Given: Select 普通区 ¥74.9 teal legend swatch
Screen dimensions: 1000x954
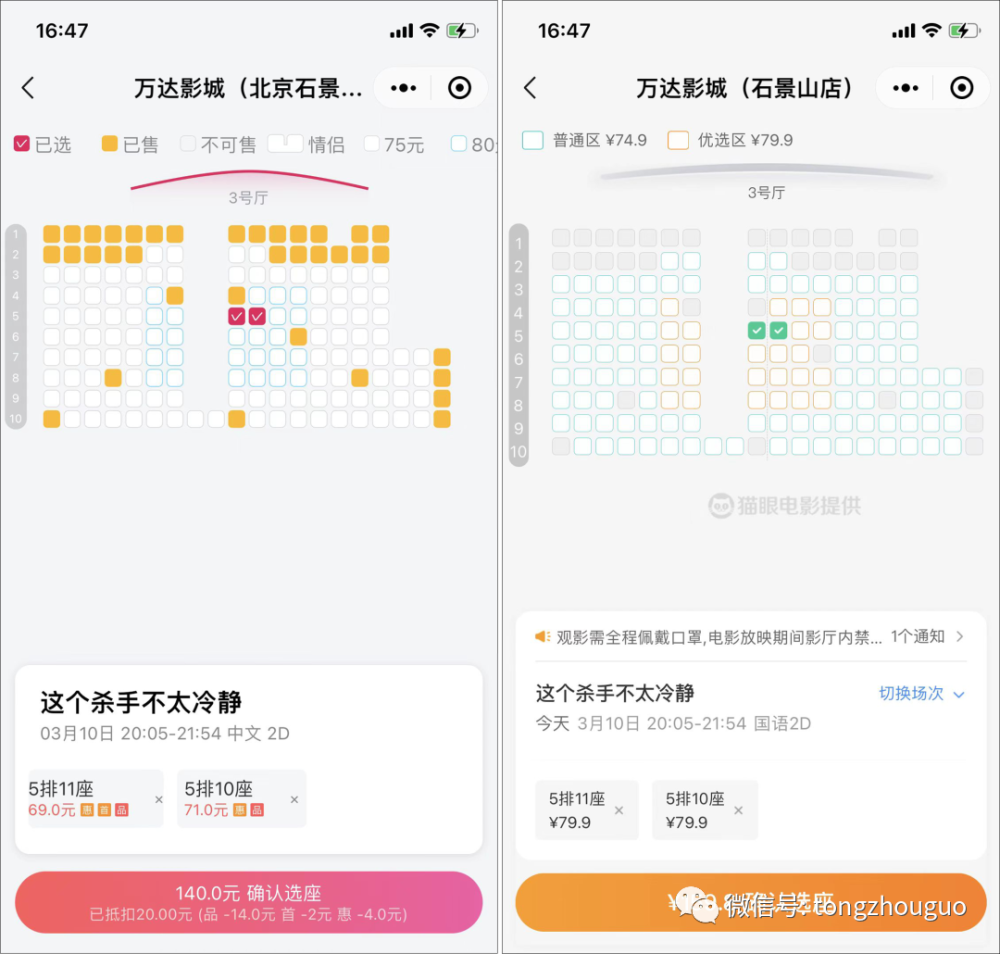Looking at the screenshot, I should (x=533, y=140).
